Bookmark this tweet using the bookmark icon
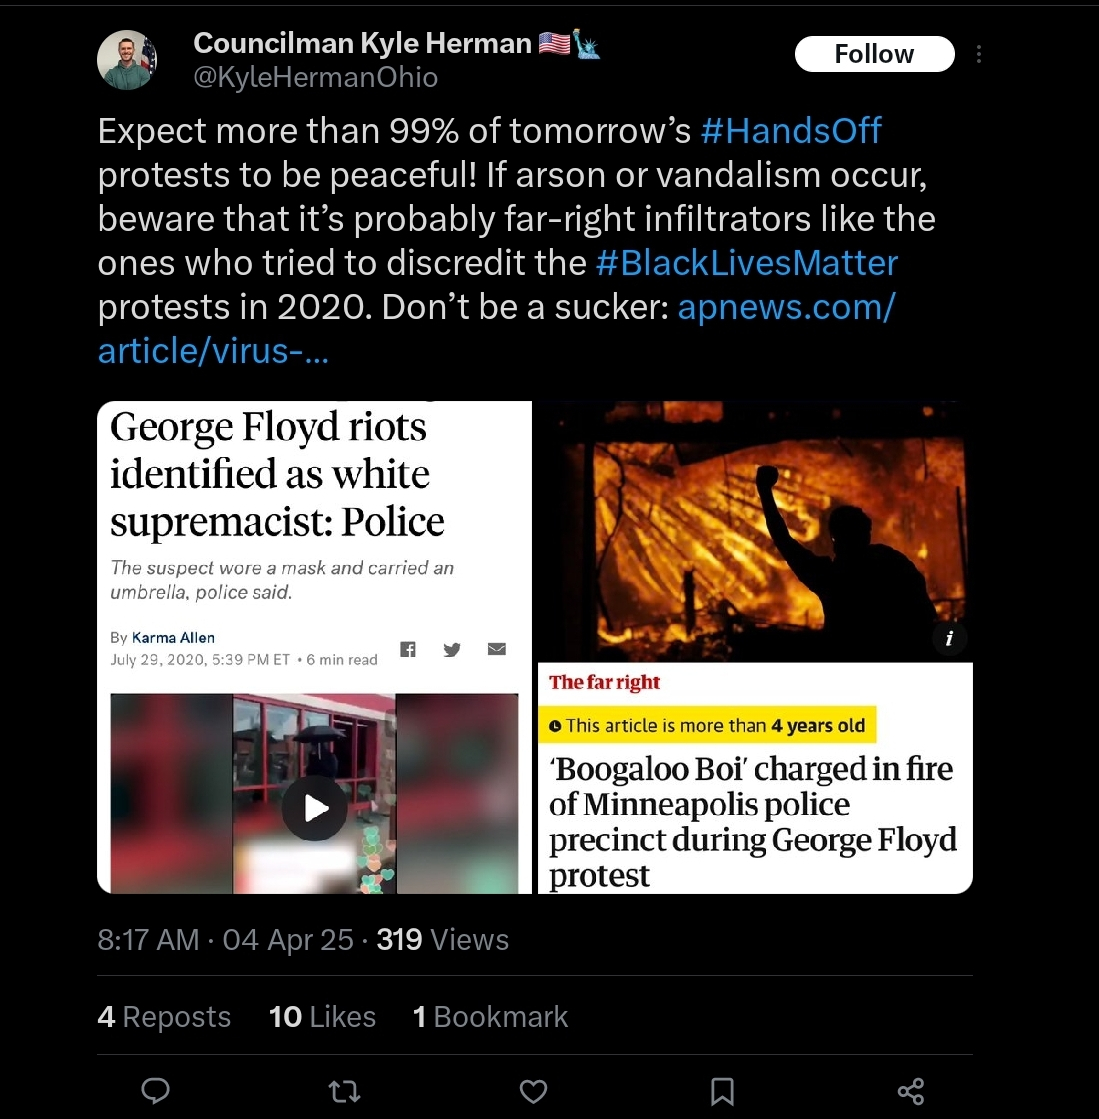Screen dimensions: 1099x1119 [x=722, y=1091]
